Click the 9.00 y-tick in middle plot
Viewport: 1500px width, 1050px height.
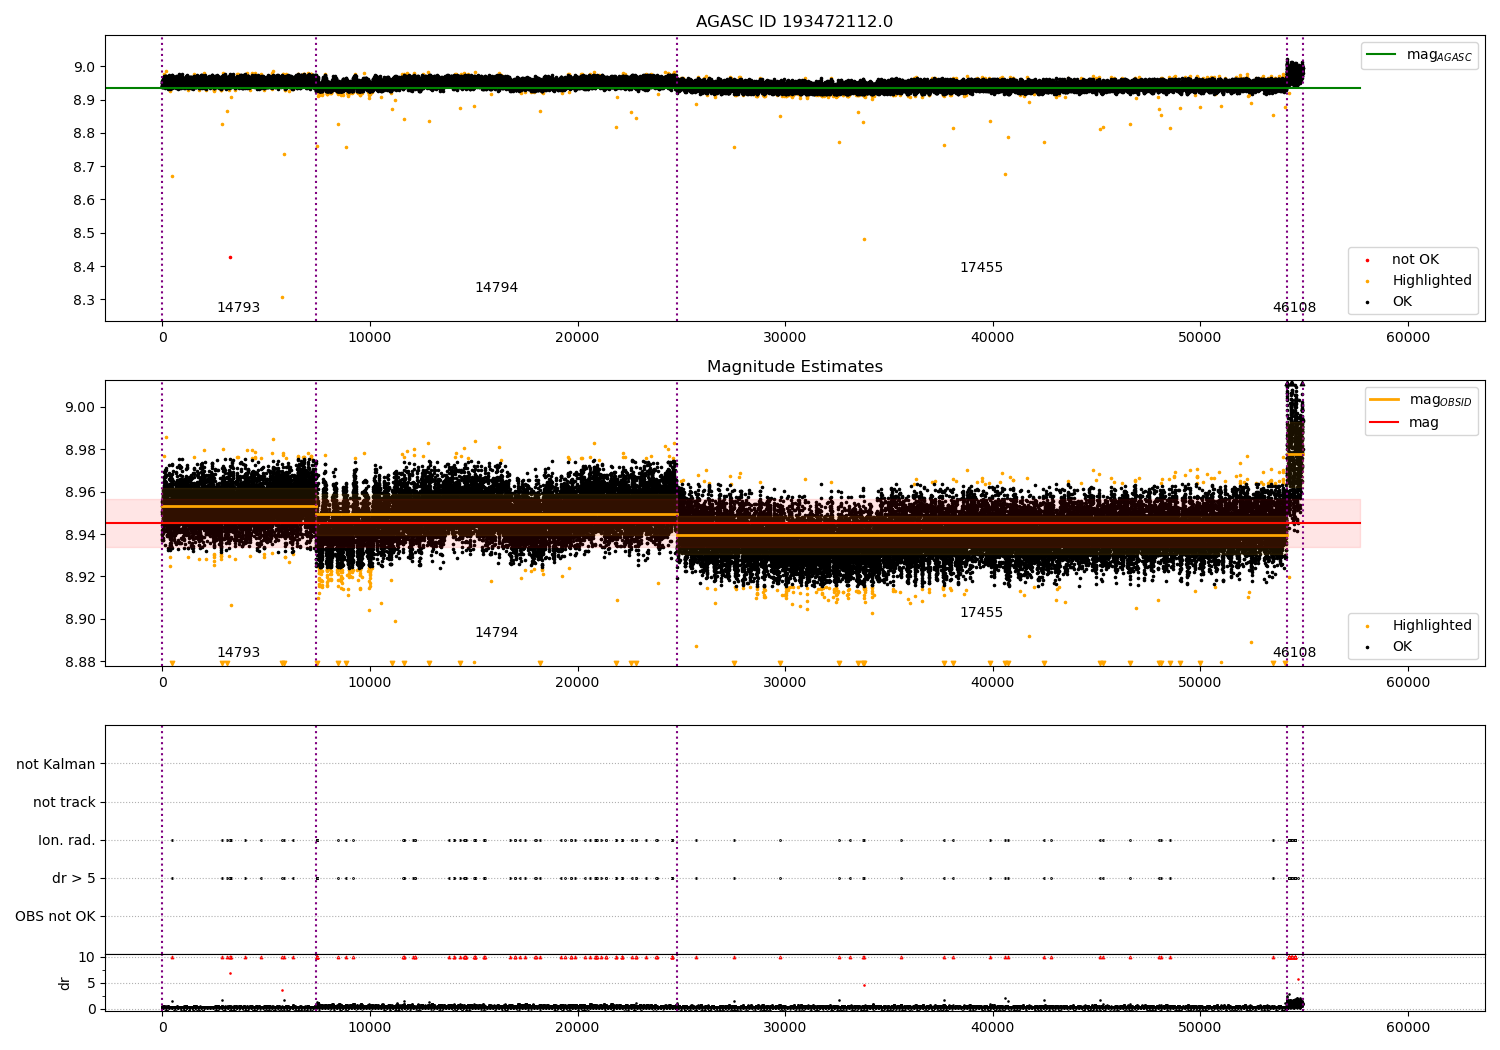[80, 408]
